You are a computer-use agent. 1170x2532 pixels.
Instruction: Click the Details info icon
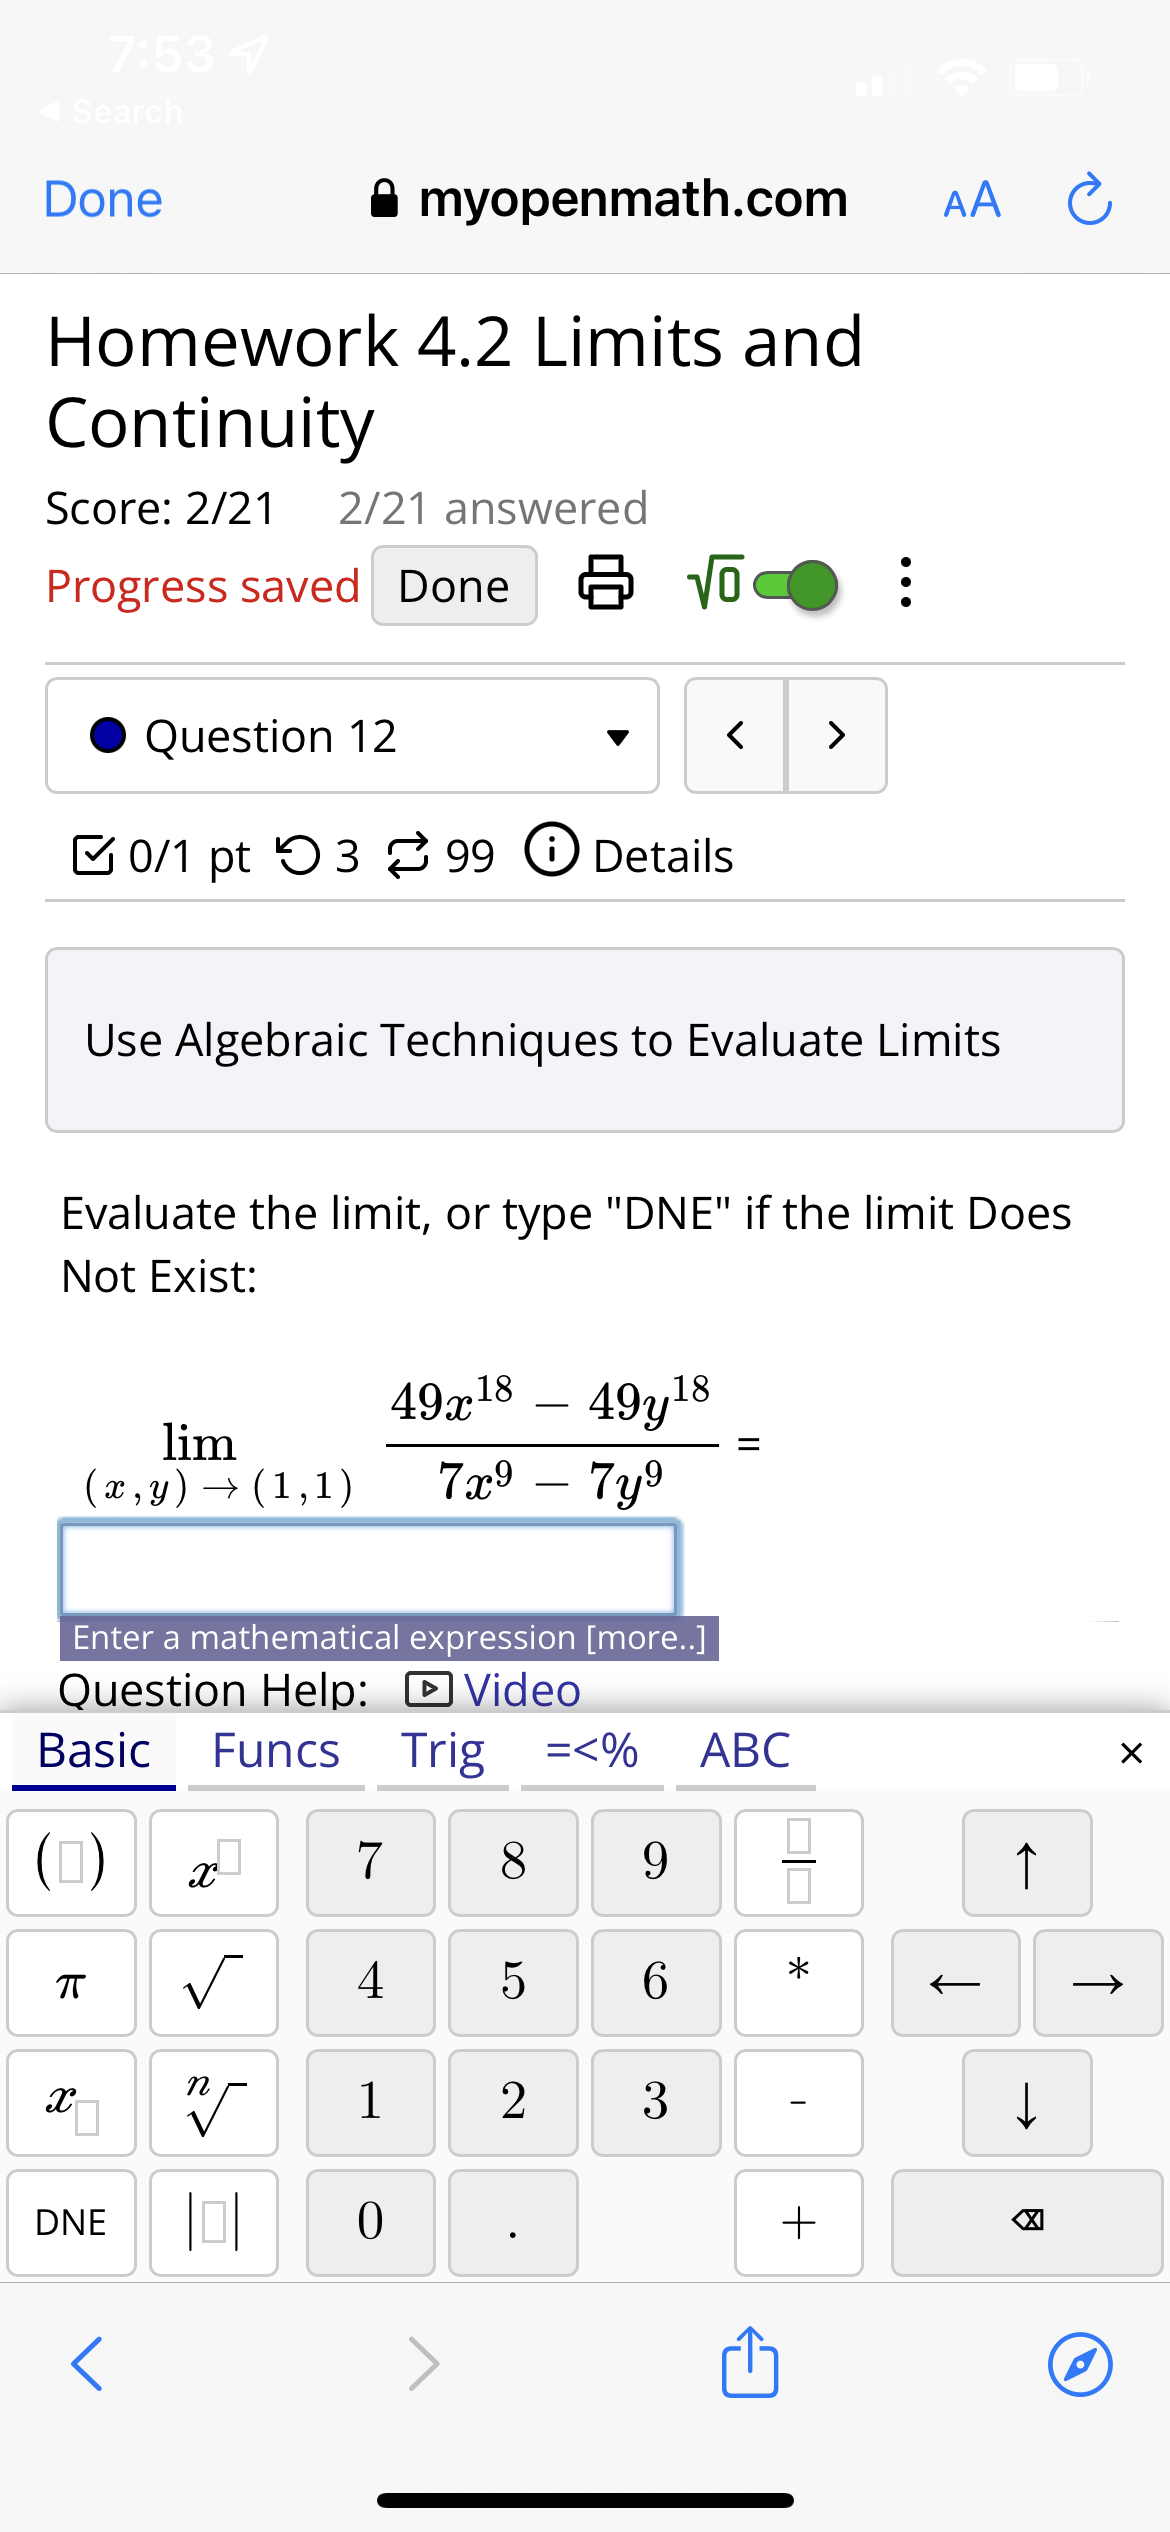tap(550, 854)
